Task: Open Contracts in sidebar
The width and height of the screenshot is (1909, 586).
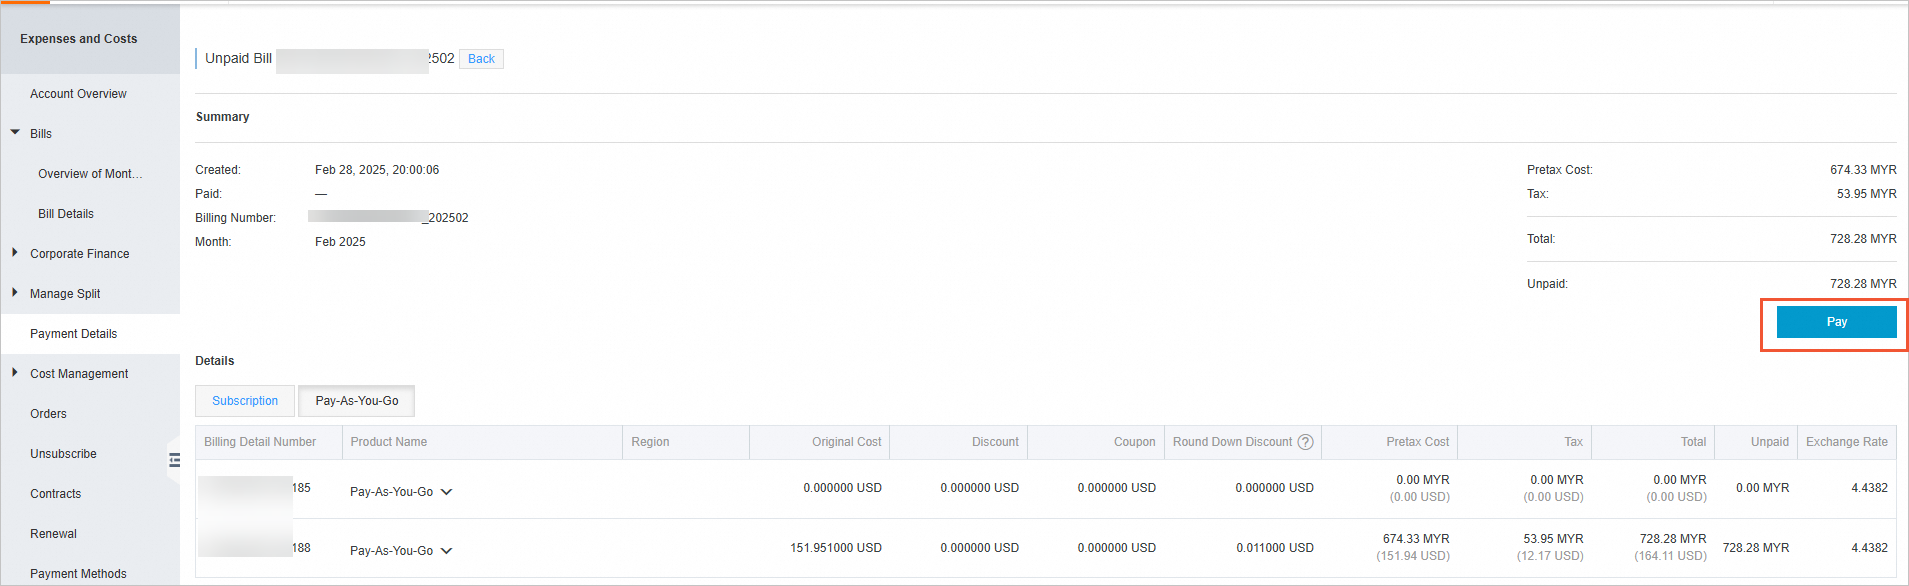Action: point(55,494)
